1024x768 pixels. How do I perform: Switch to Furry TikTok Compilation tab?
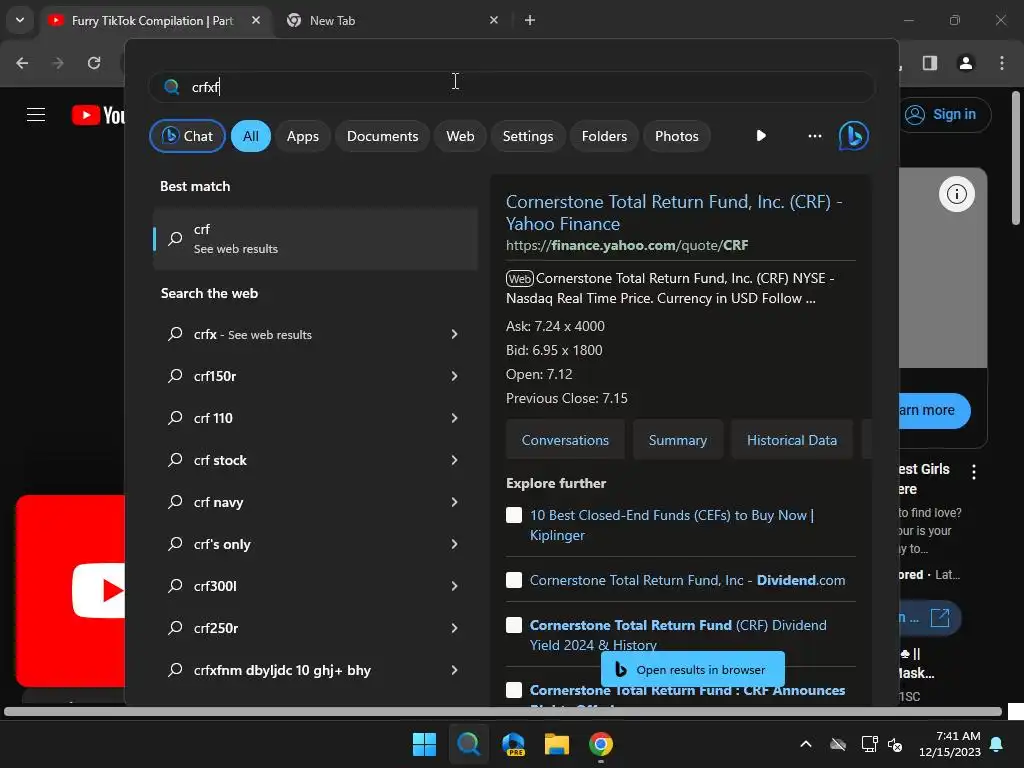coord(155,20)
